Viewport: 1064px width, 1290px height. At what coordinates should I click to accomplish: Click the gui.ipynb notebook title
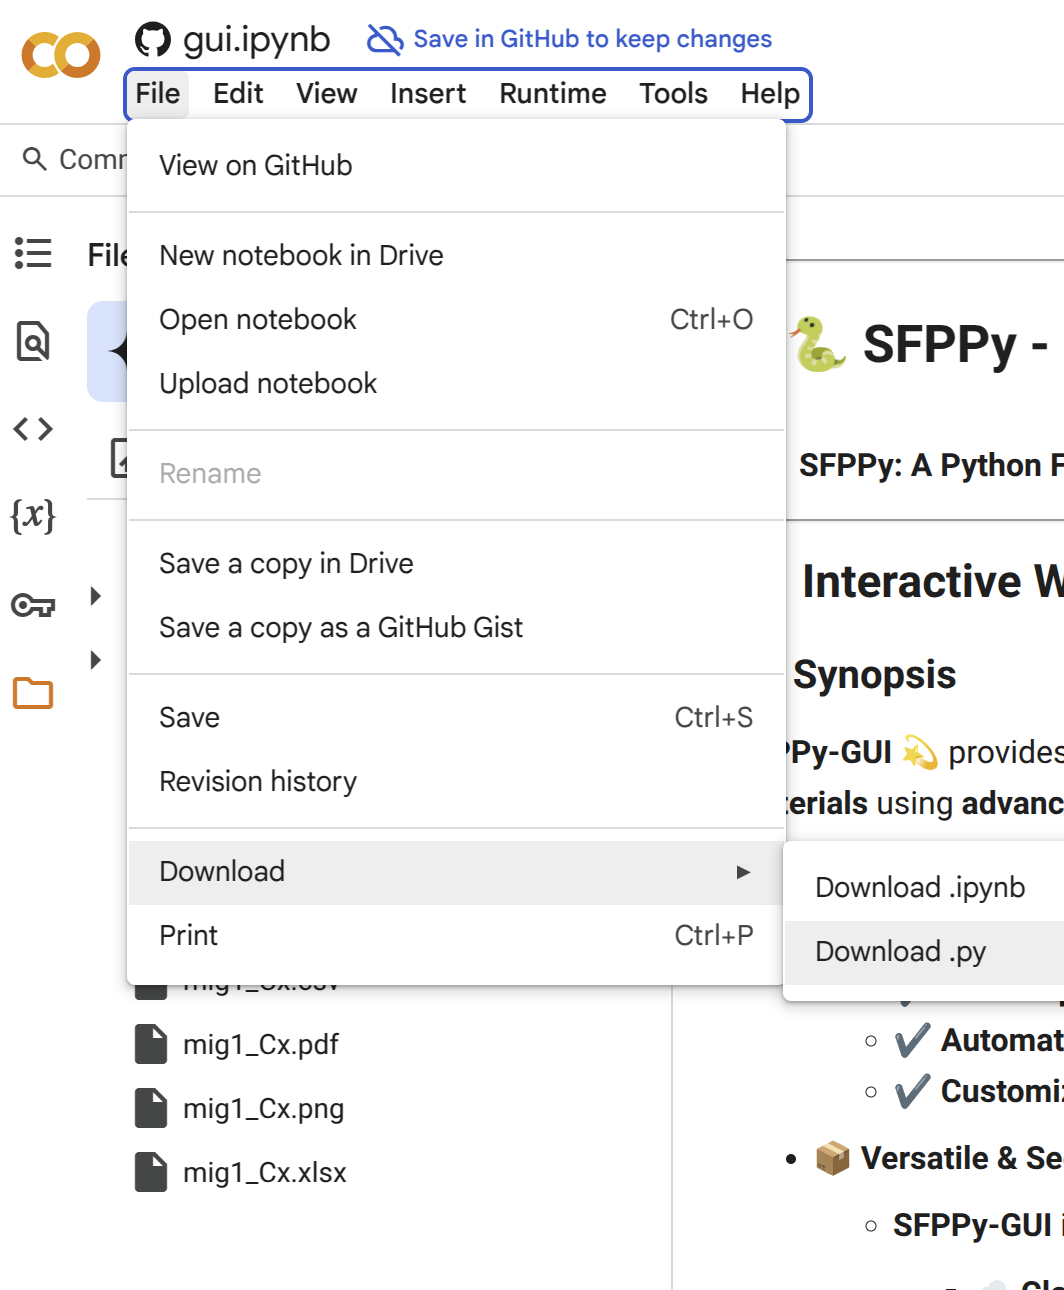[x=257, y=40]
